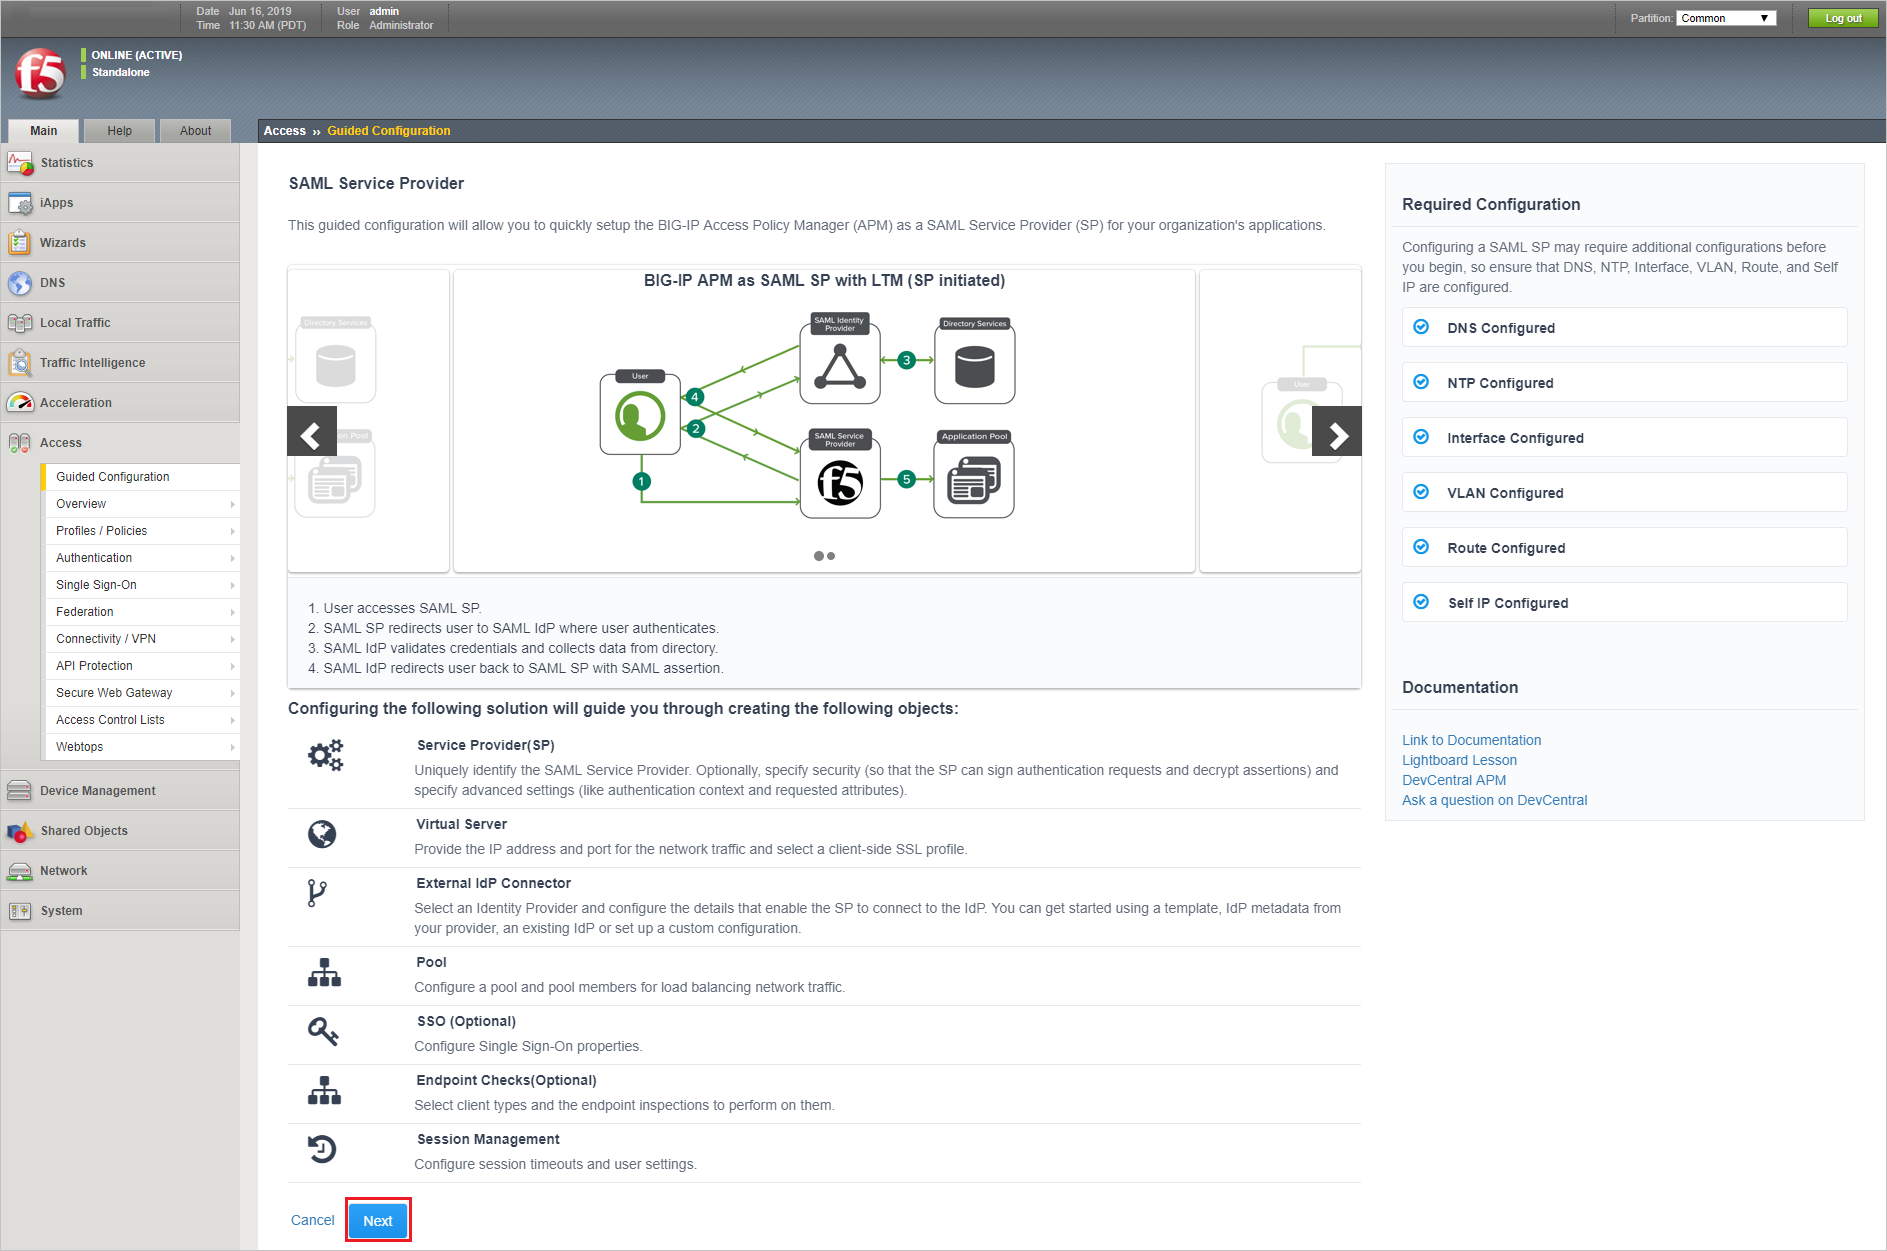Open the DevCentral APM link
Screen dimensions: 1887x1251
pos(1454,780)
